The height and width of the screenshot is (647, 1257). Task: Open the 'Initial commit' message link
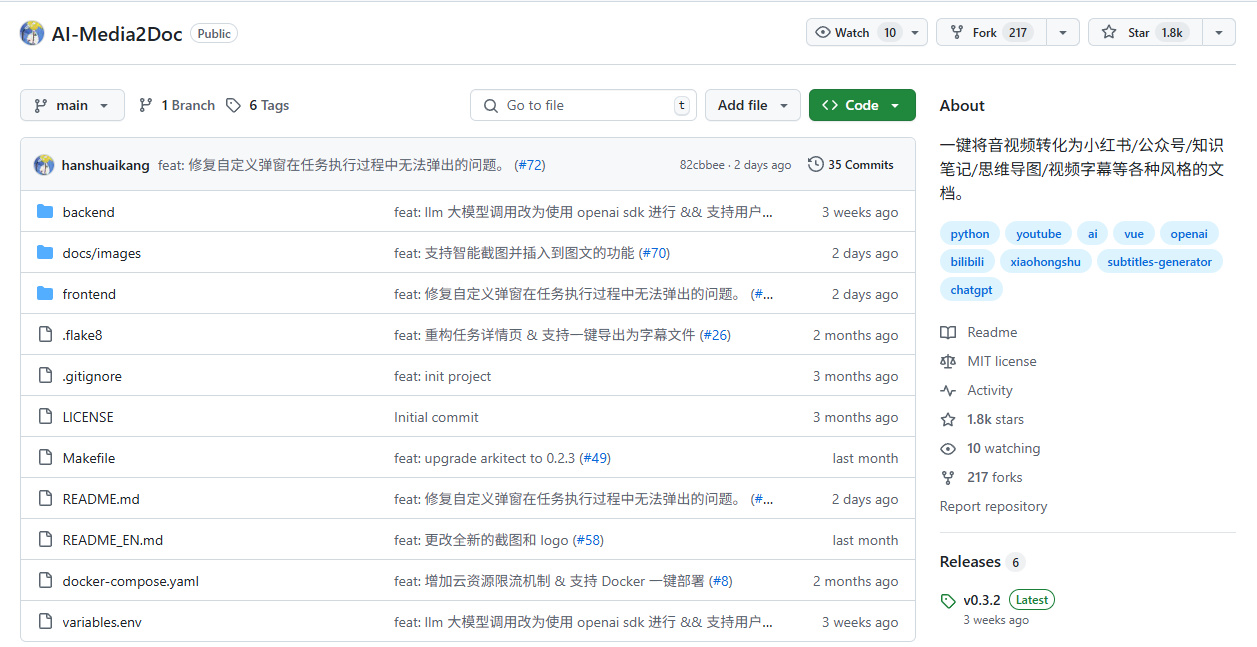point(436,417)
